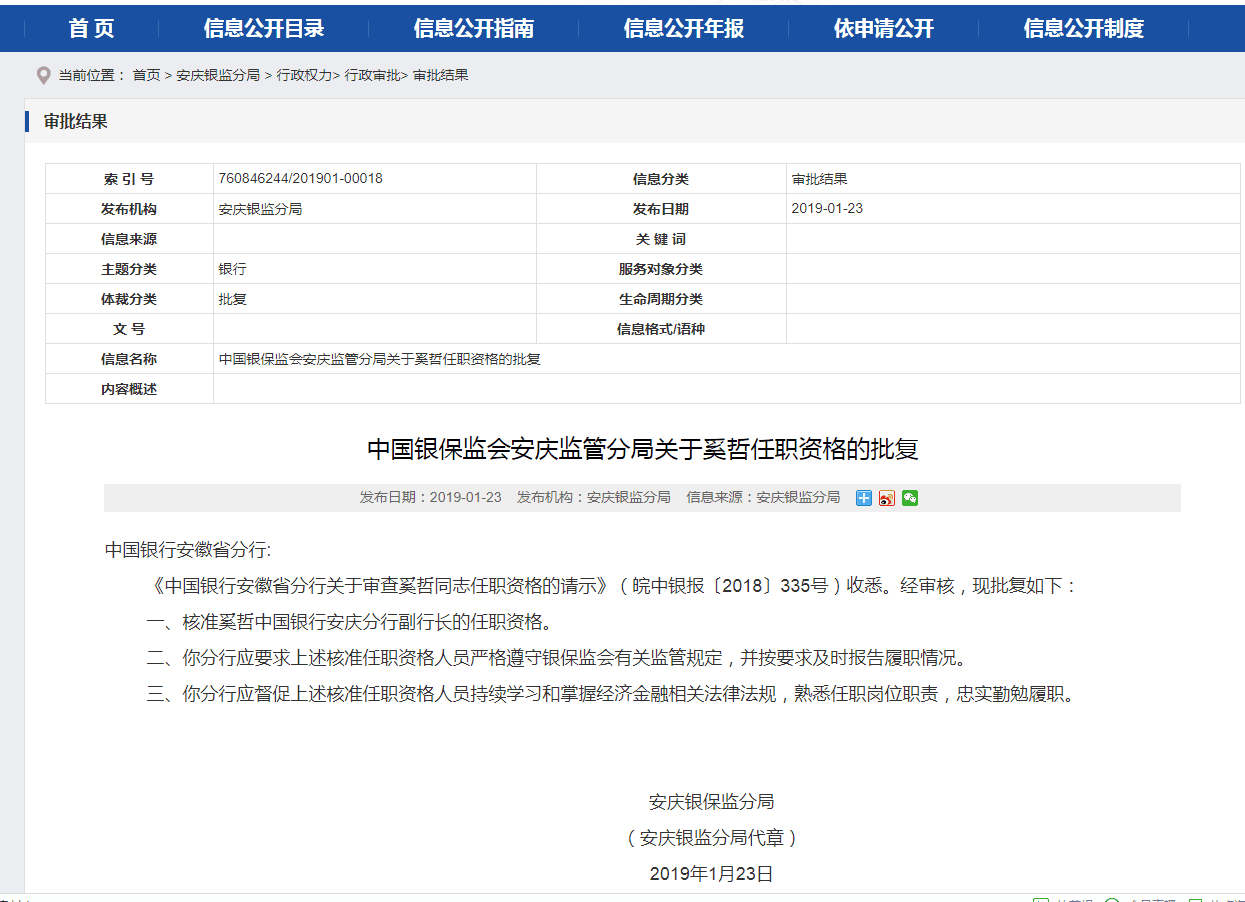This screenshot has width=1245, height=902.
Task: Click the closing date 2019年1月23日
Action: tap(711, 874)
